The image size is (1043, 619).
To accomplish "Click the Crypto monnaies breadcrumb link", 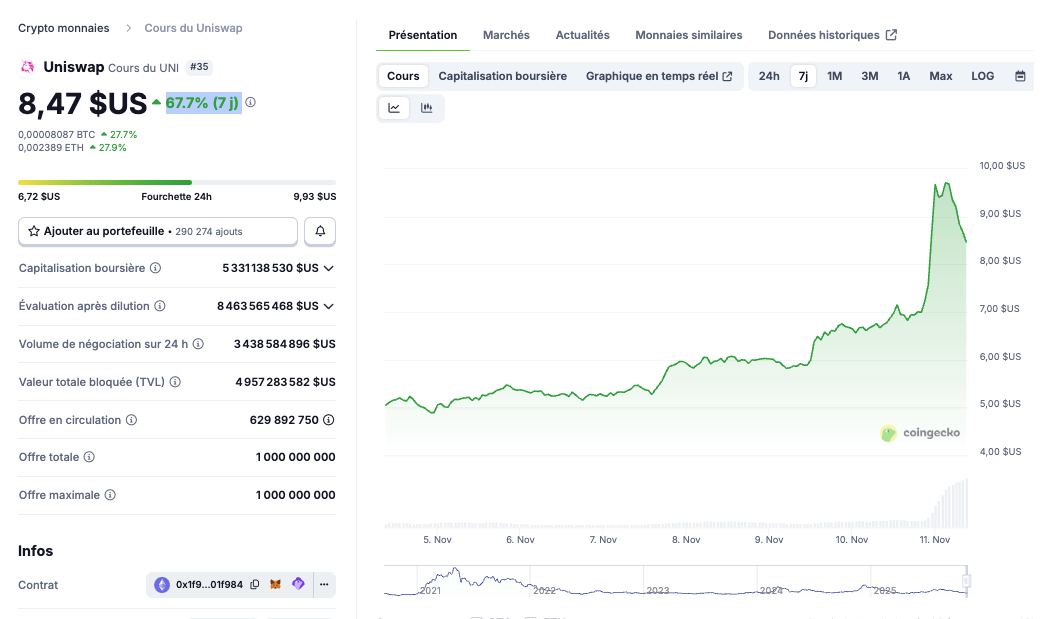I will click(63, 28).
